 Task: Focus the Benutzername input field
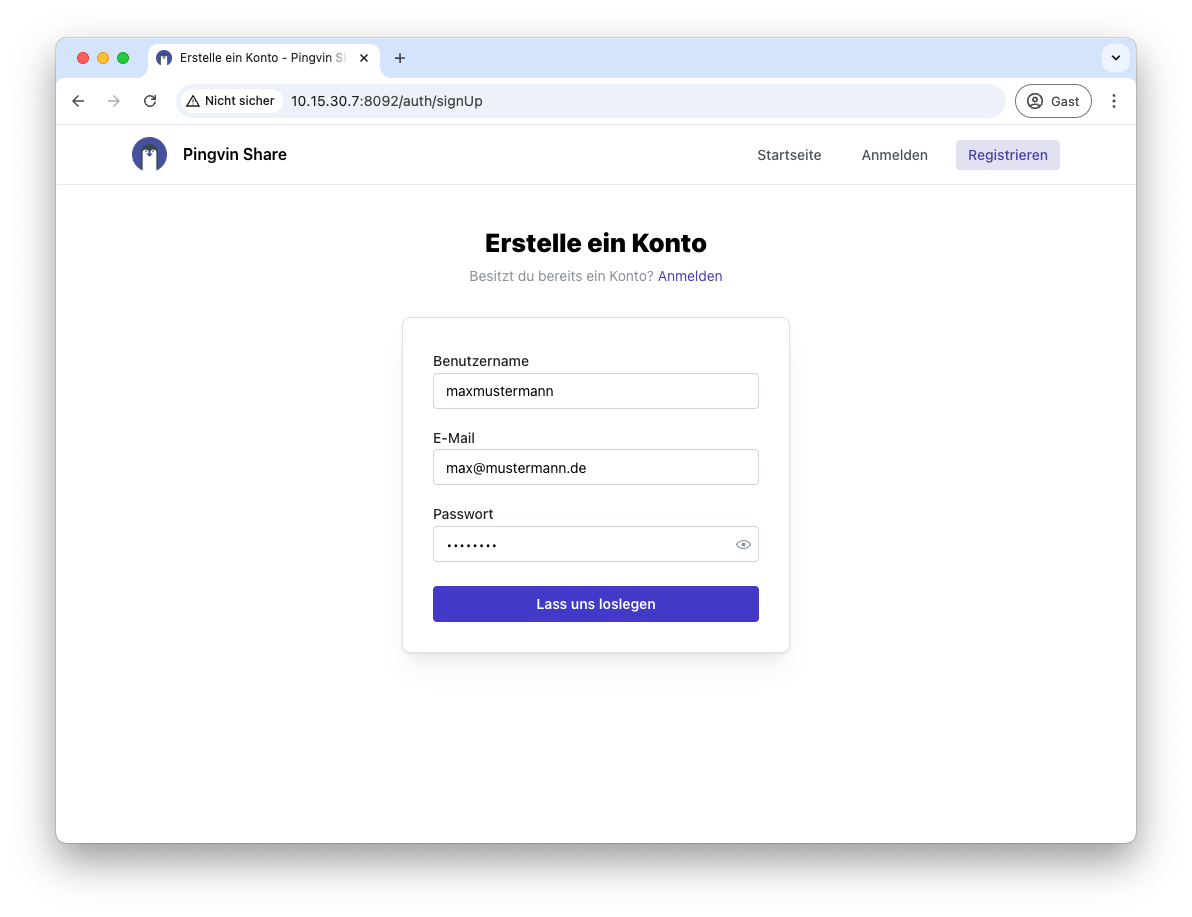tap(595, 391)
